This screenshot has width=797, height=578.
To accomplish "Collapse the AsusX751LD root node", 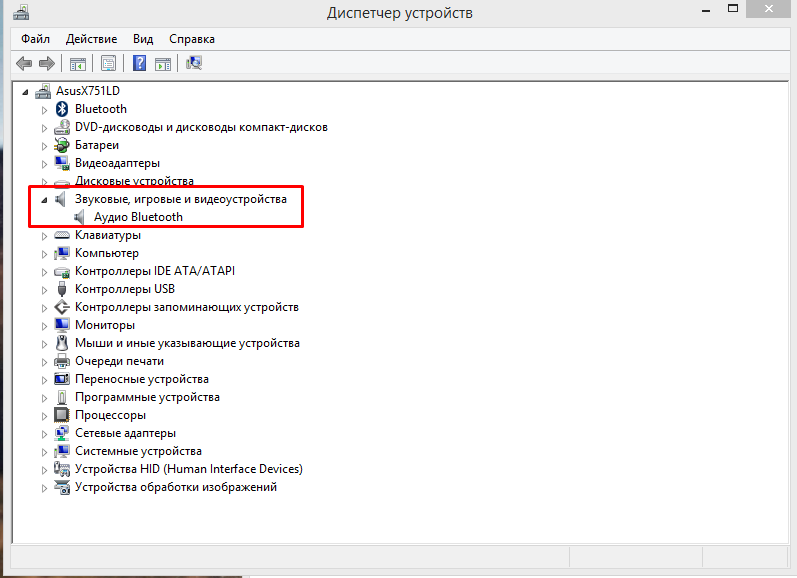I will (25, 92).
